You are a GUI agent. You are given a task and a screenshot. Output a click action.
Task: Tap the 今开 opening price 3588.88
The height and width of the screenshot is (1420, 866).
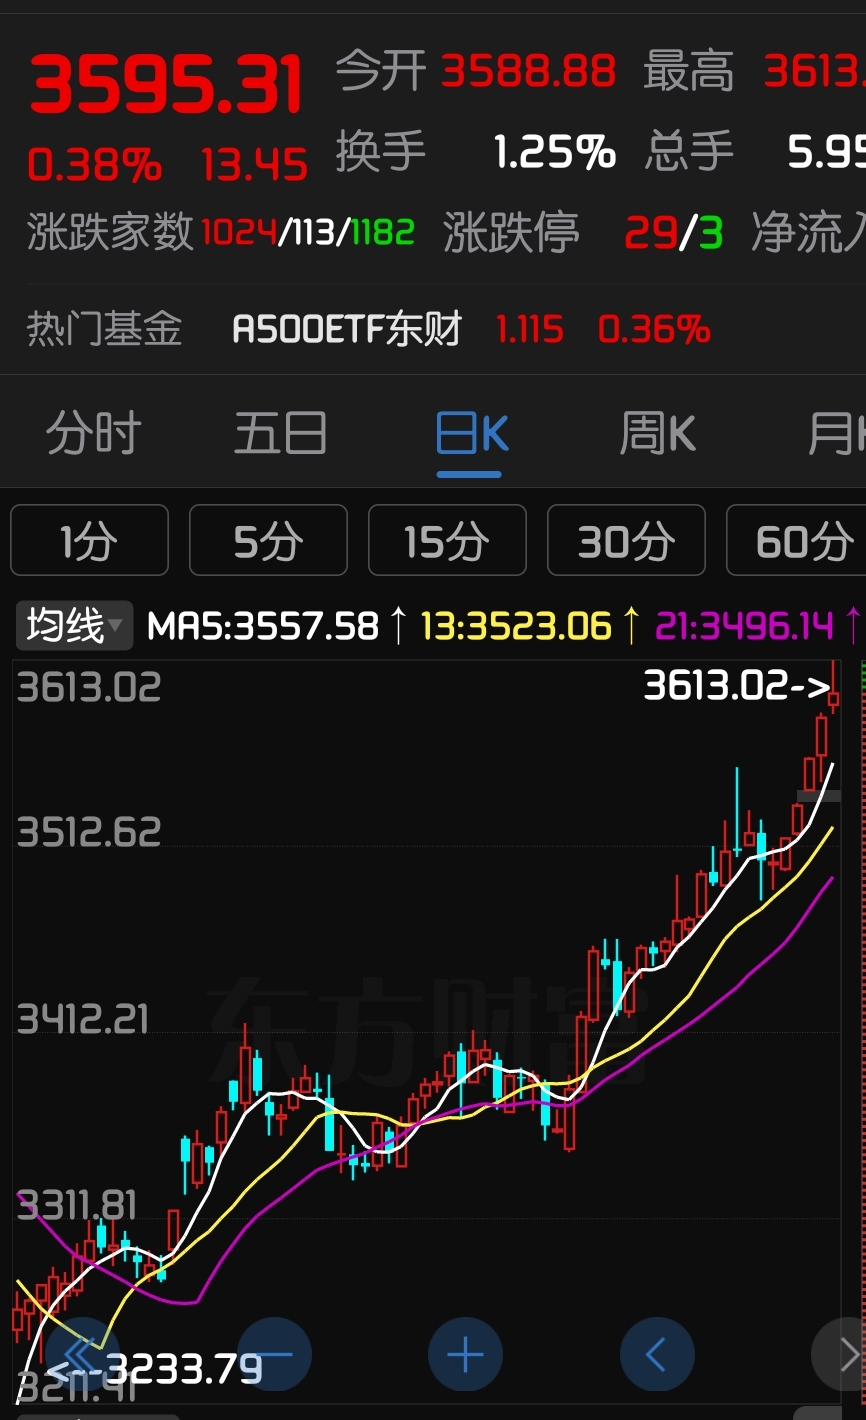point(528,72)
